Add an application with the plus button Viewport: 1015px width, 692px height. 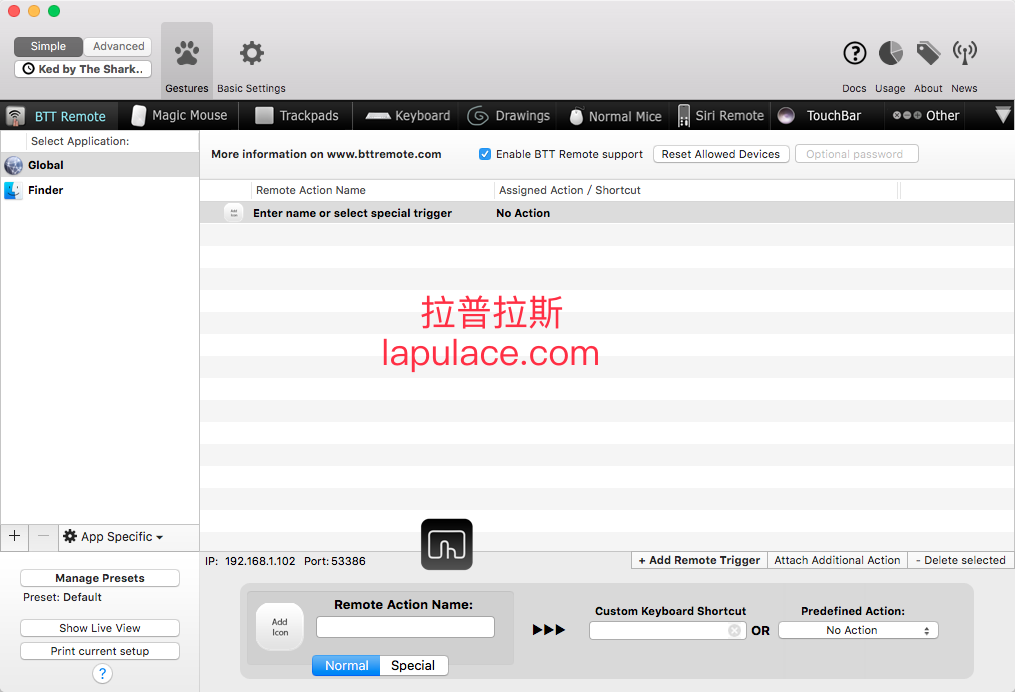(15, 536)
